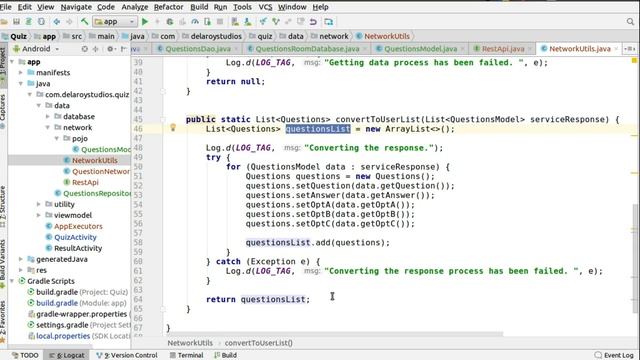
Task: Open the TODO tool window
Action: pos(25,355)
